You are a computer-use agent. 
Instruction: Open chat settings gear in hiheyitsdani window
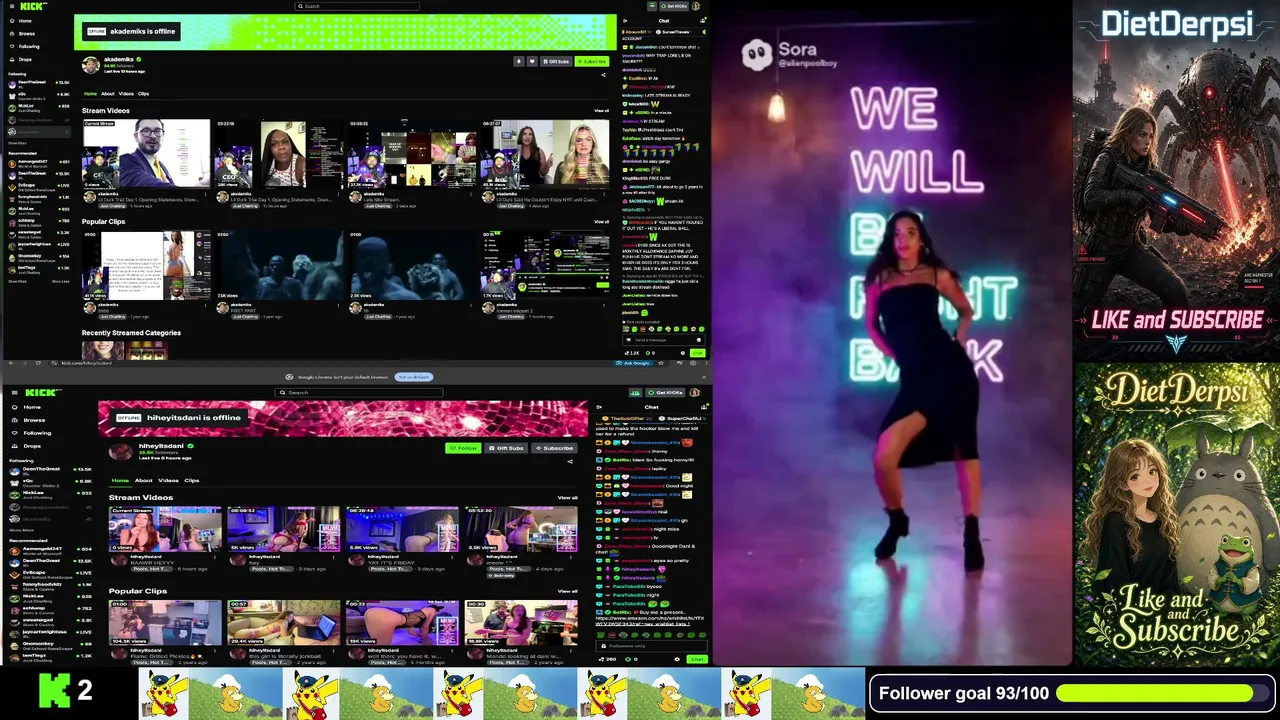(x=677, y=659)
